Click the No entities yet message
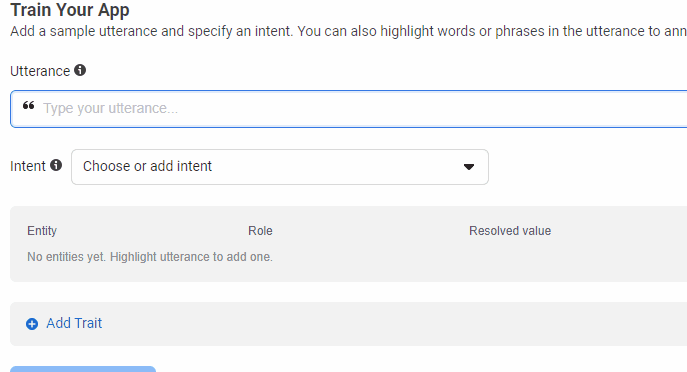The image size is (687, 372). [x=150, y=257]
